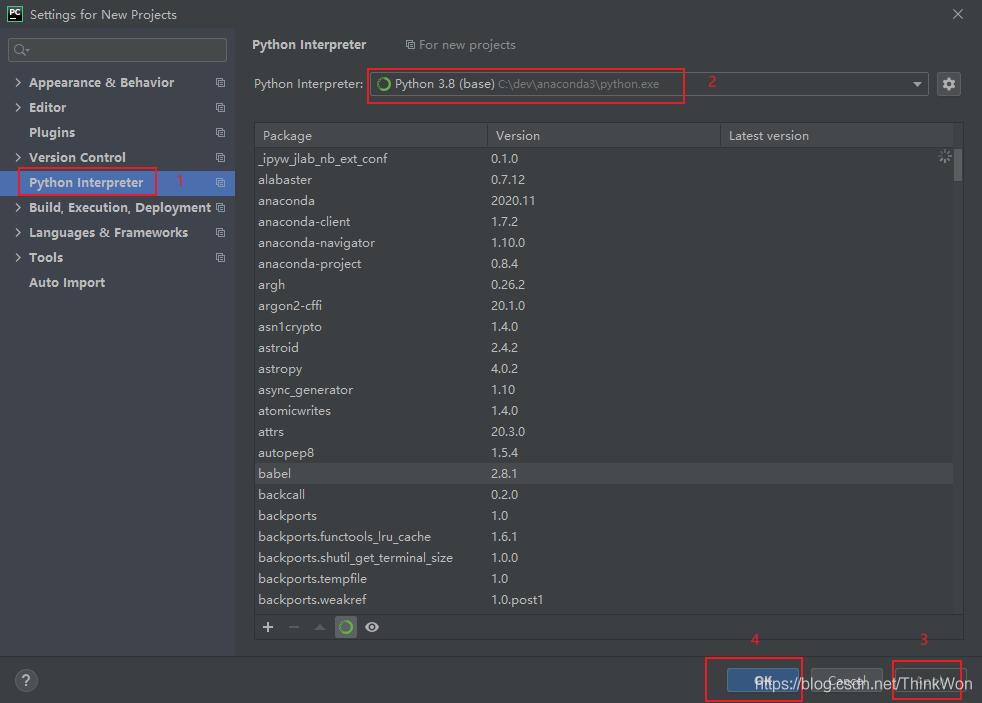Open interpreter settings gear icon
982x703 pixels.
(949, 84)
